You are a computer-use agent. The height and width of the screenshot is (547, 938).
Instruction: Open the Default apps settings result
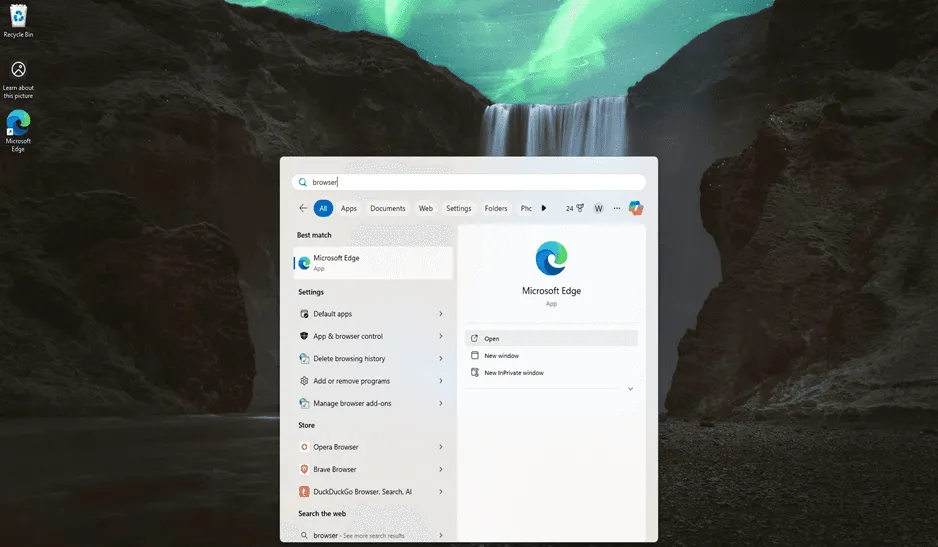click(373, 314)
